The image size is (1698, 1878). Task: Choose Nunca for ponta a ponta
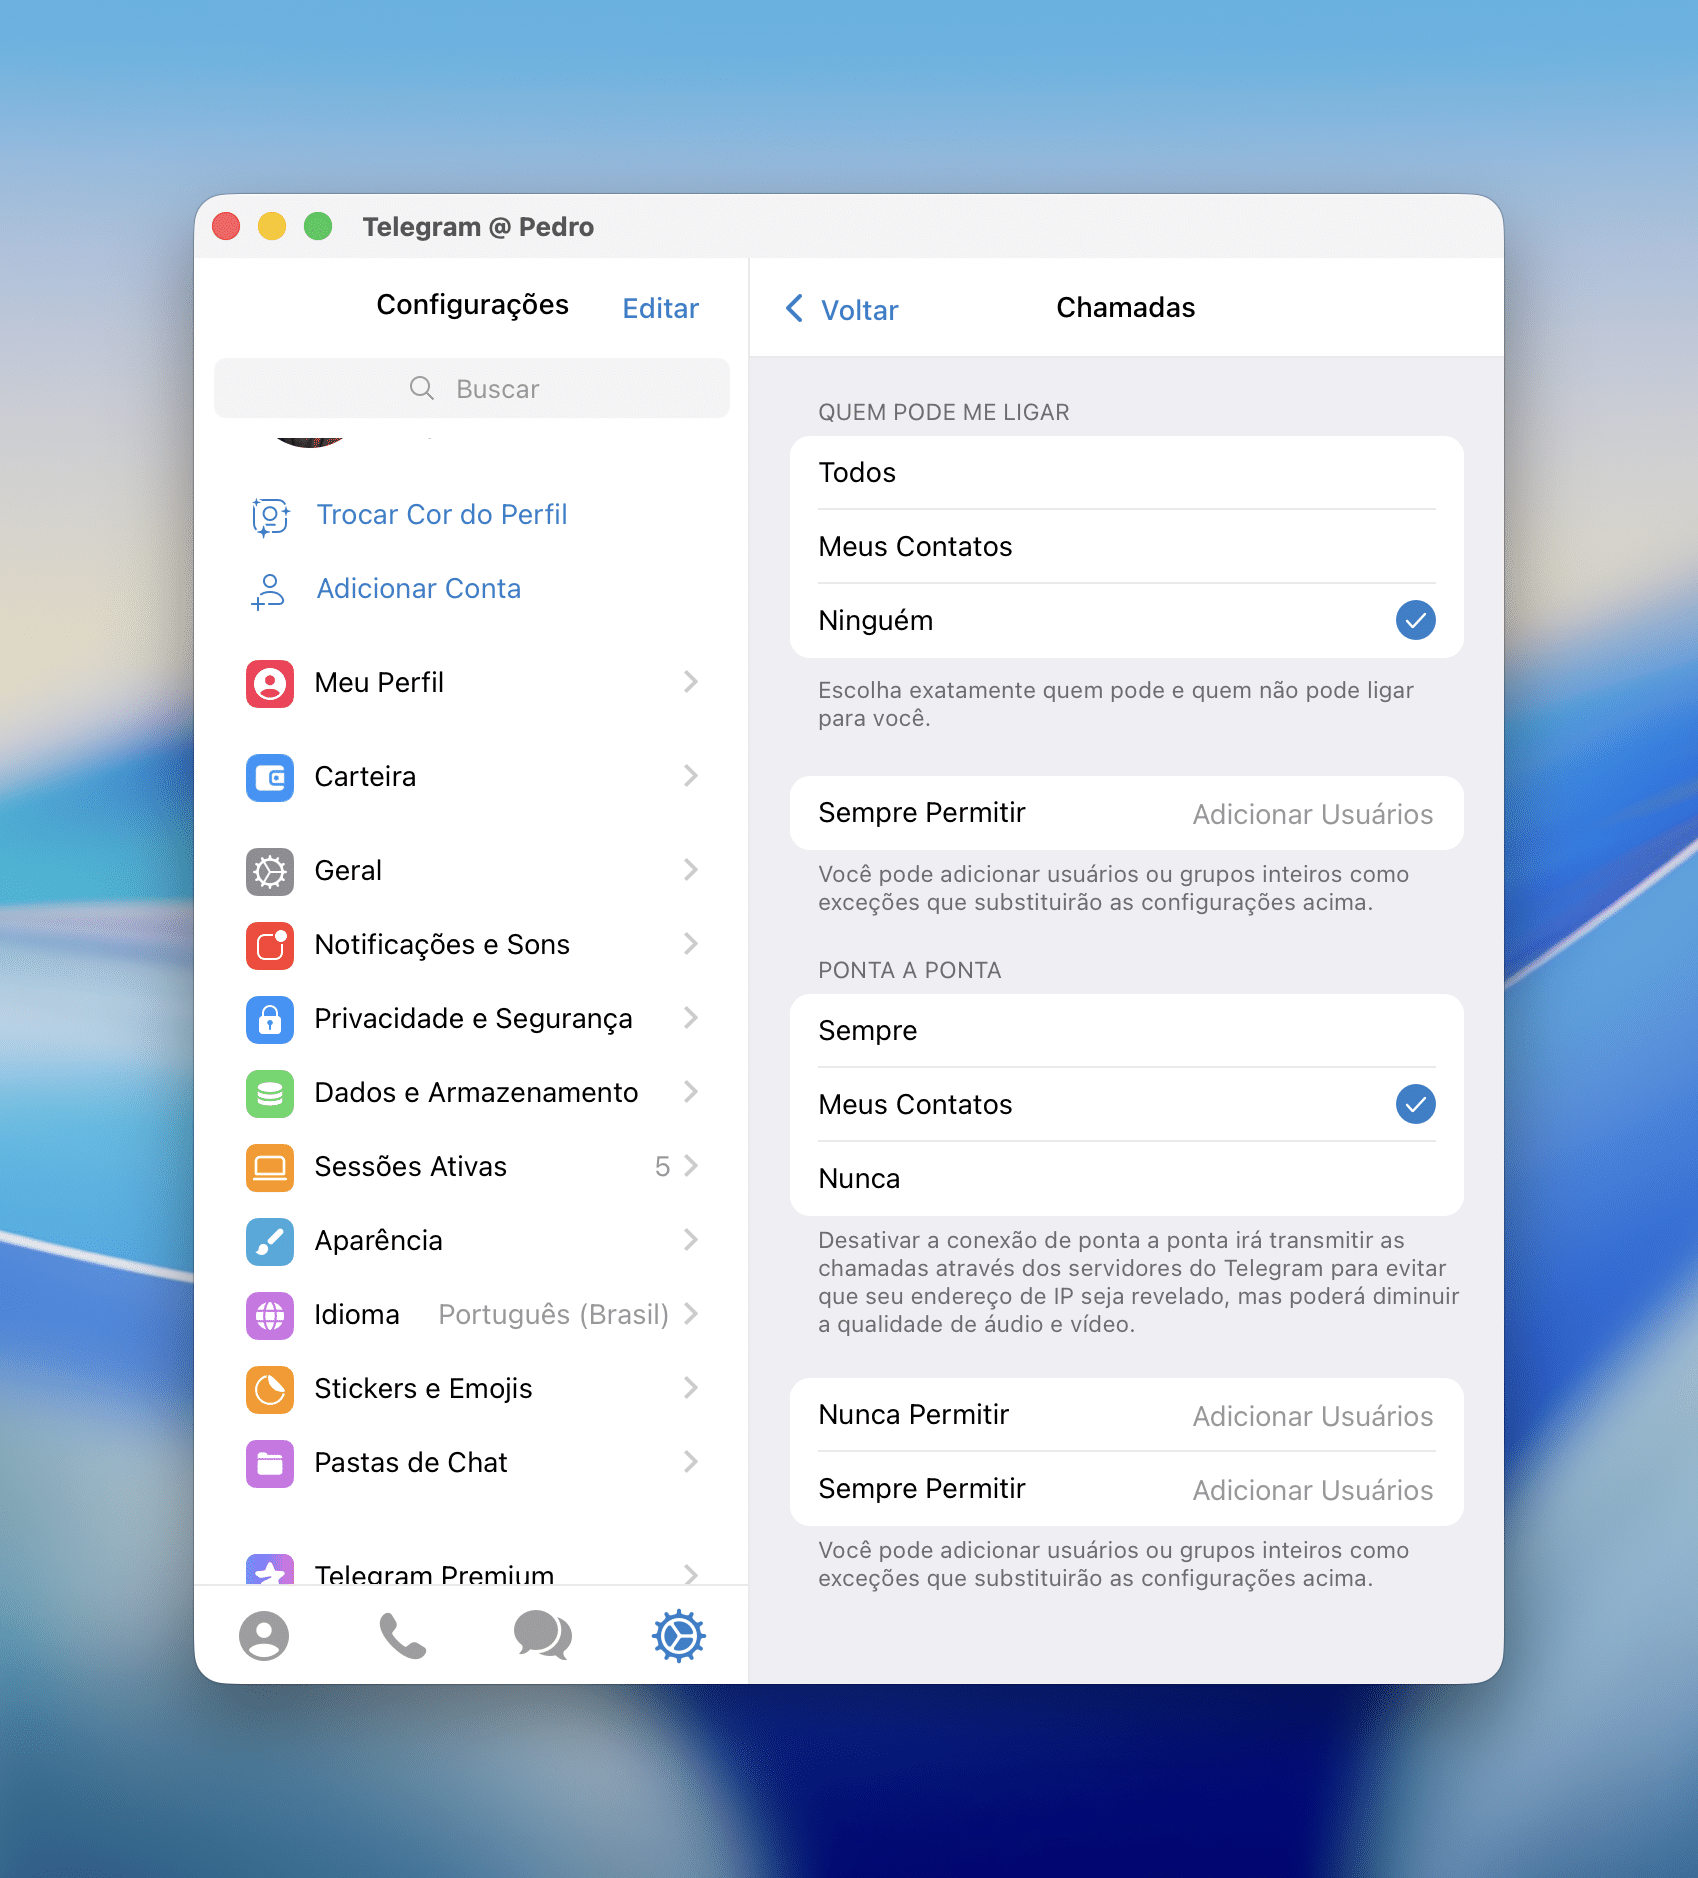pyautogui.click(x=1126, y=1179)
